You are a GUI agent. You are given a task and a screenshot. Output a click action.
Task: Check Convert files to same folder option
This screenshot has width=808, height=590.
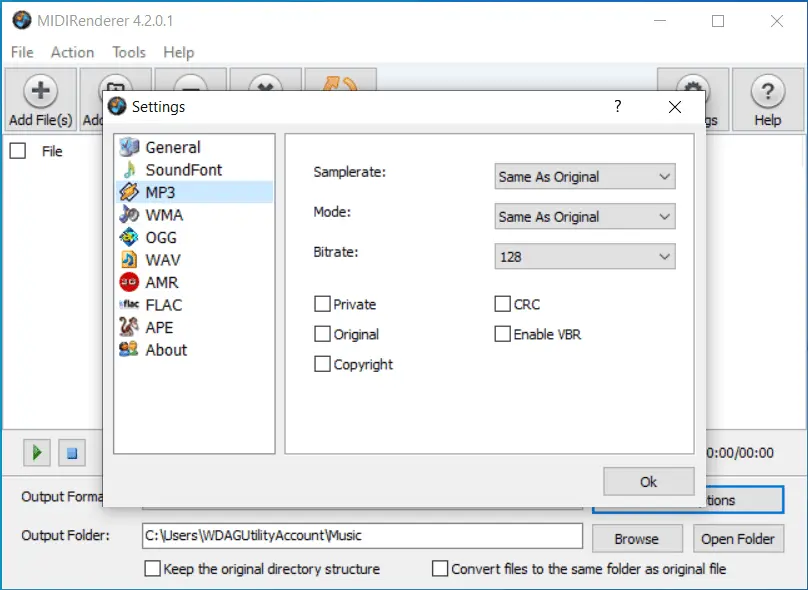point(440,569)
